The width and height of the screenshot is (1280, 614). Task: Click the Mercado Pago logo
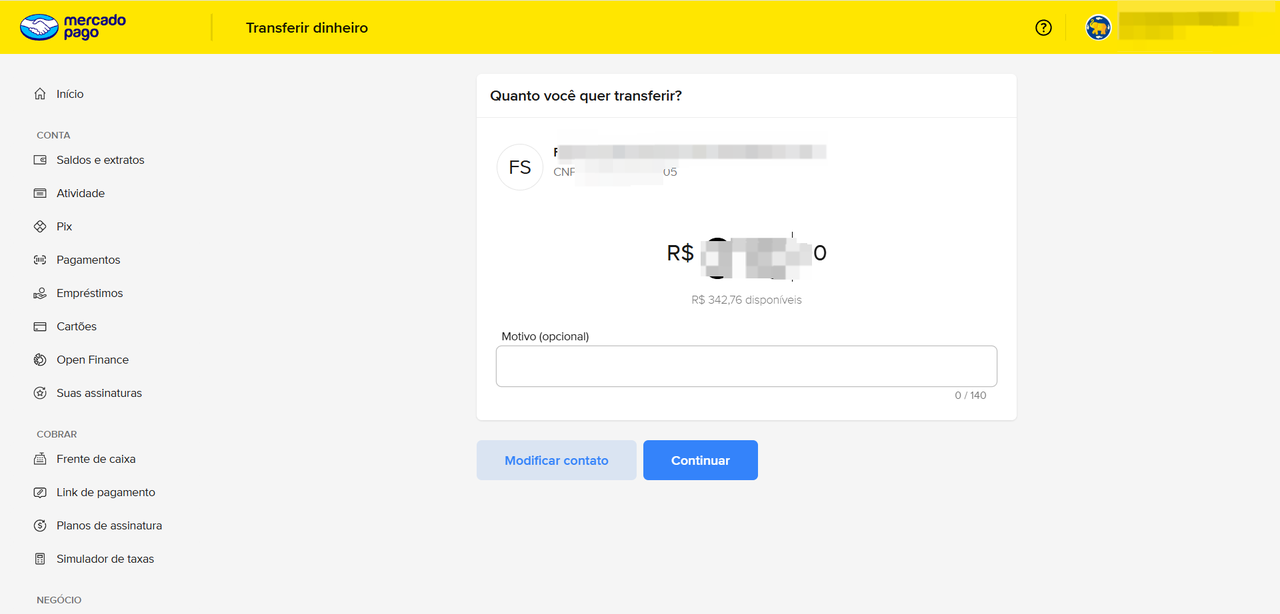(x=74, y=27)
